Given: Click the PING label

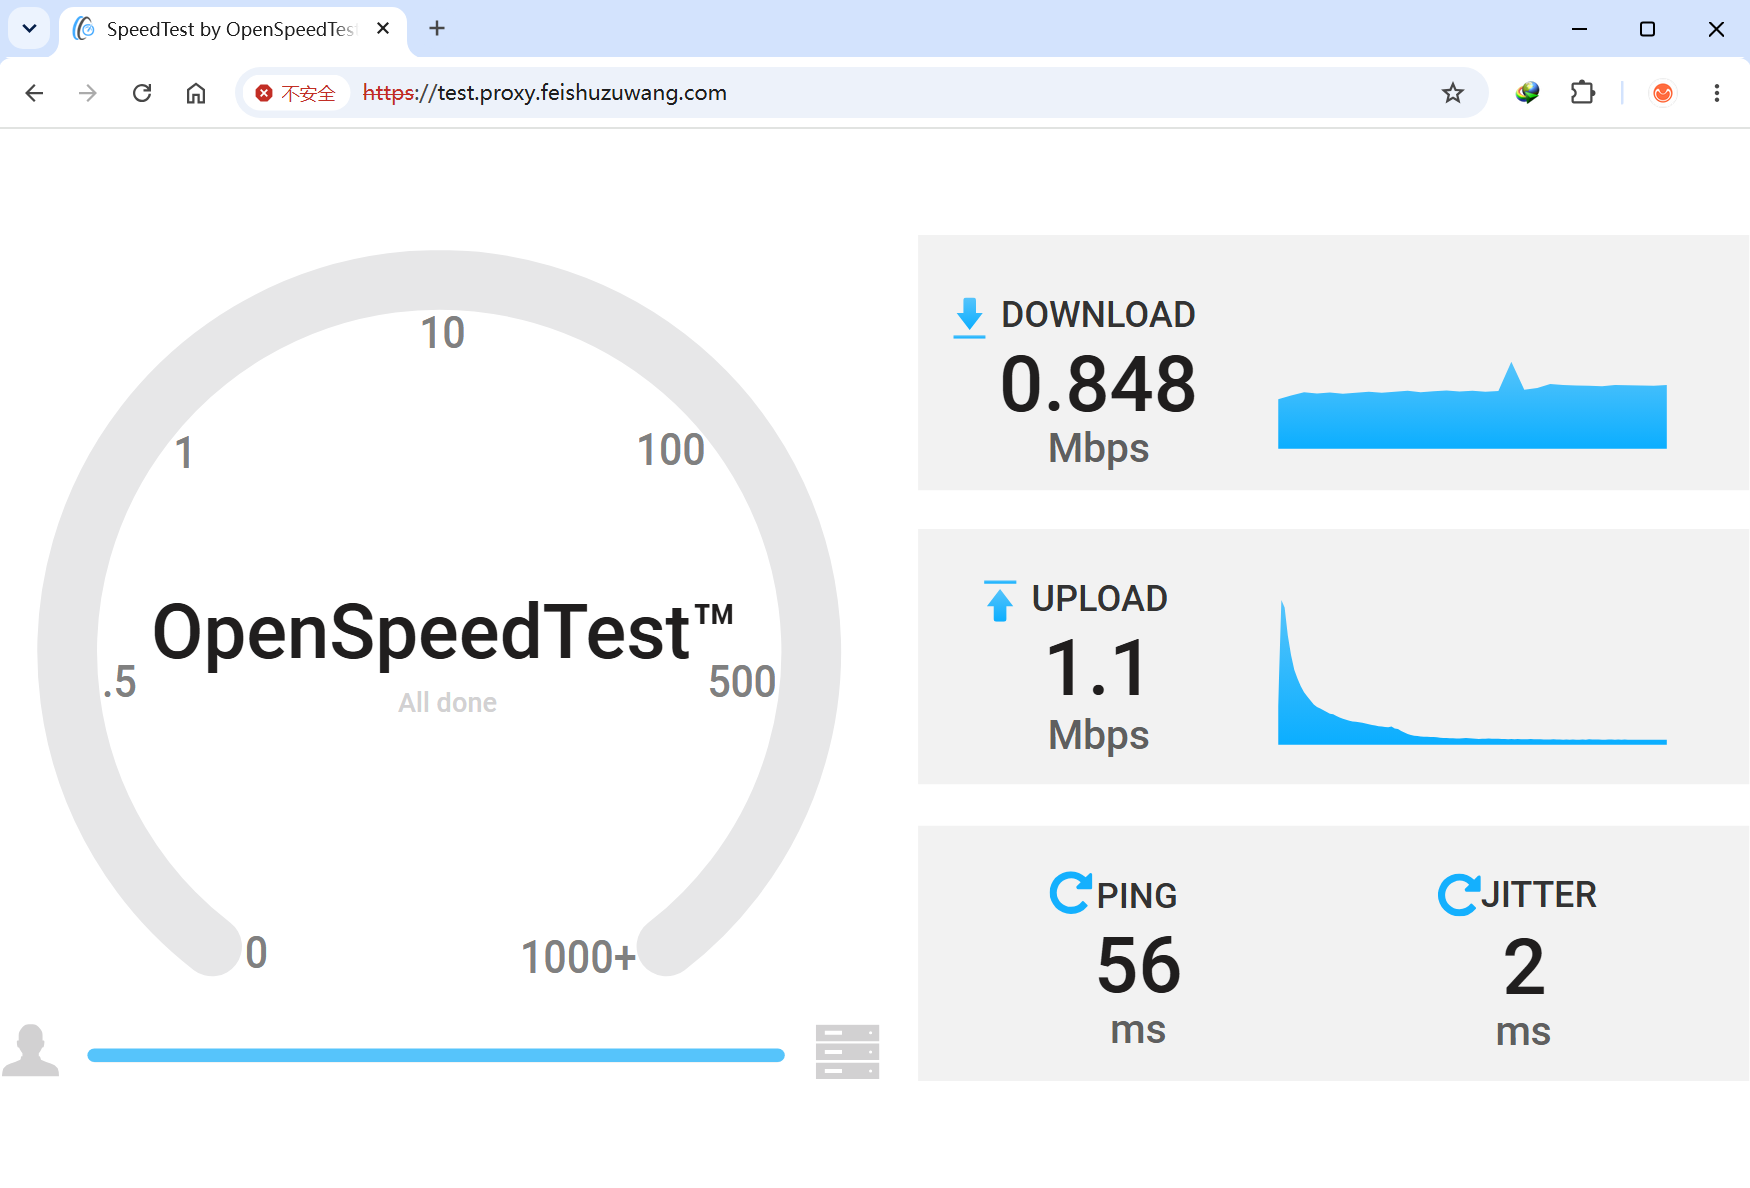Looking at the screenshot, I should tap(1137, 896).
